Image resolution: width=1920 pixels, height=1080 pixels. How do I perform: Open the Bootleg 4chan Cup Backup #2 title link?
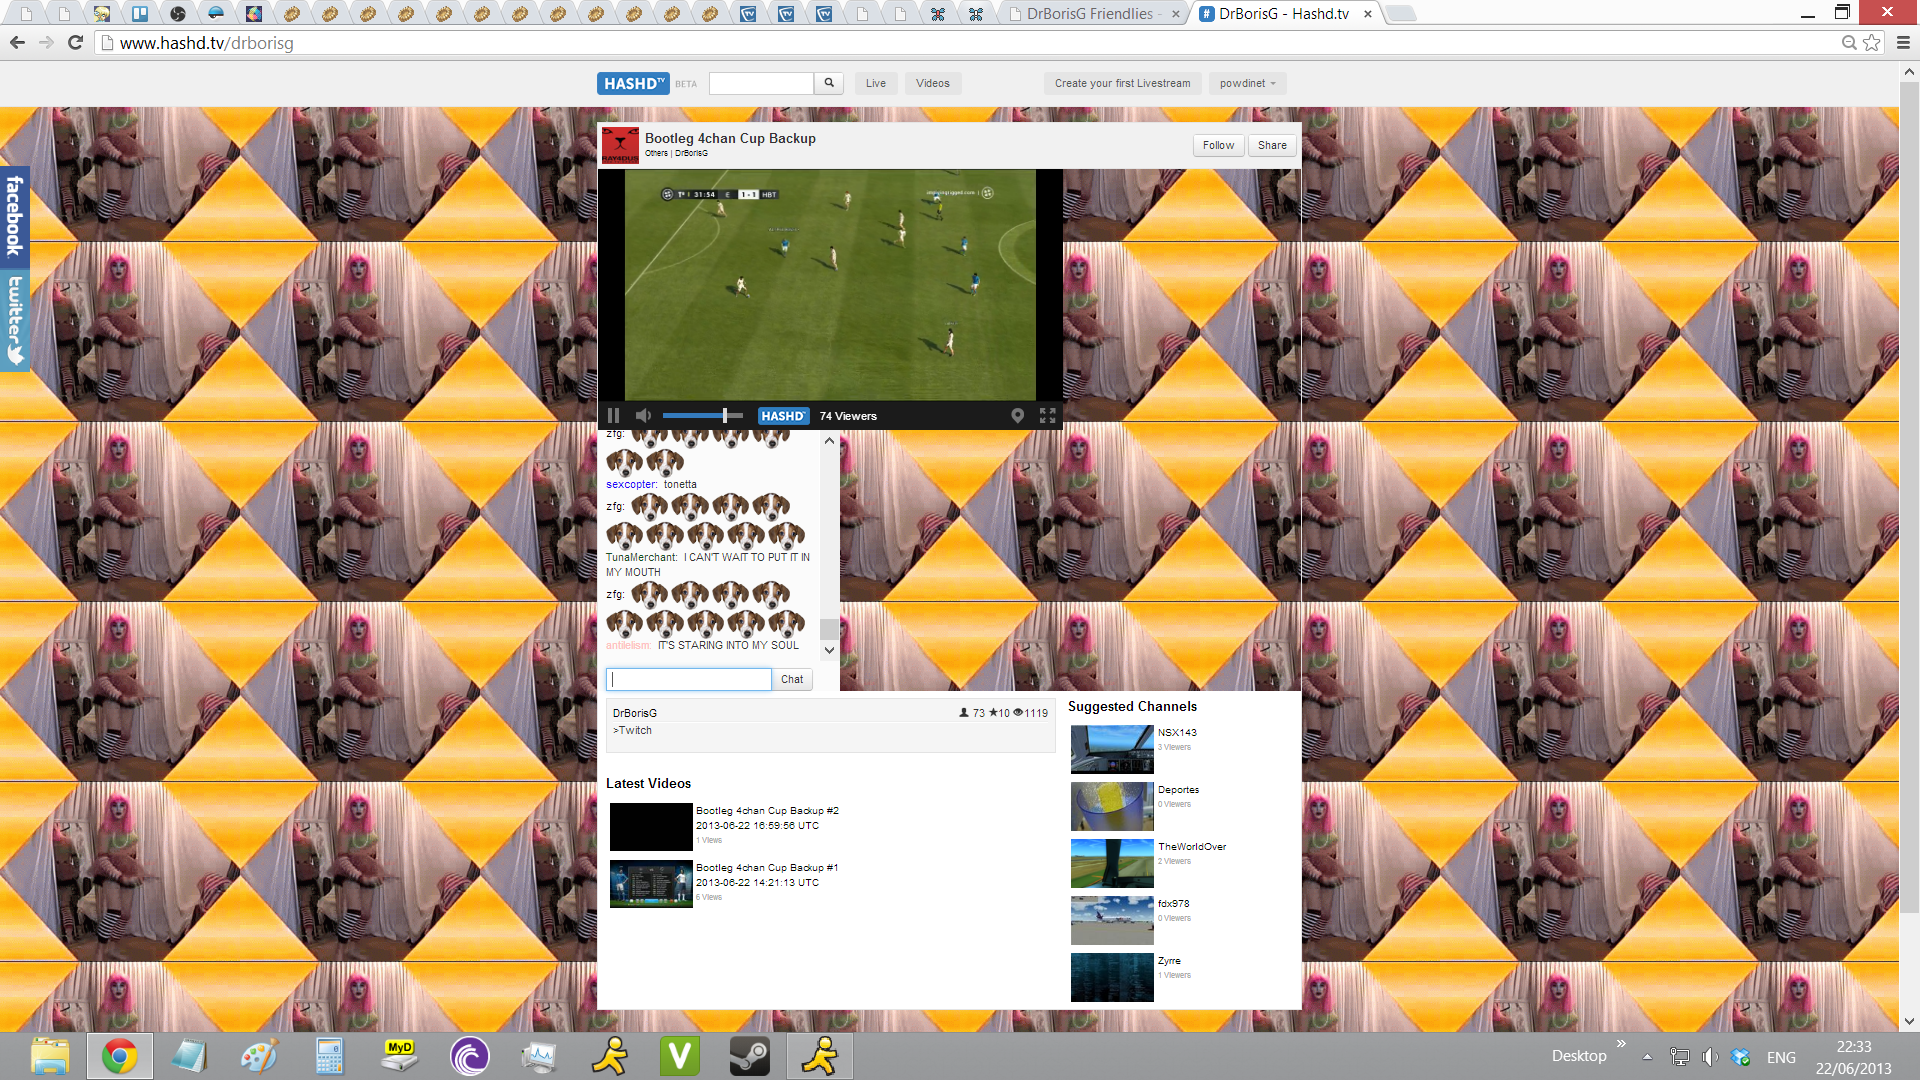pos(767,811)
